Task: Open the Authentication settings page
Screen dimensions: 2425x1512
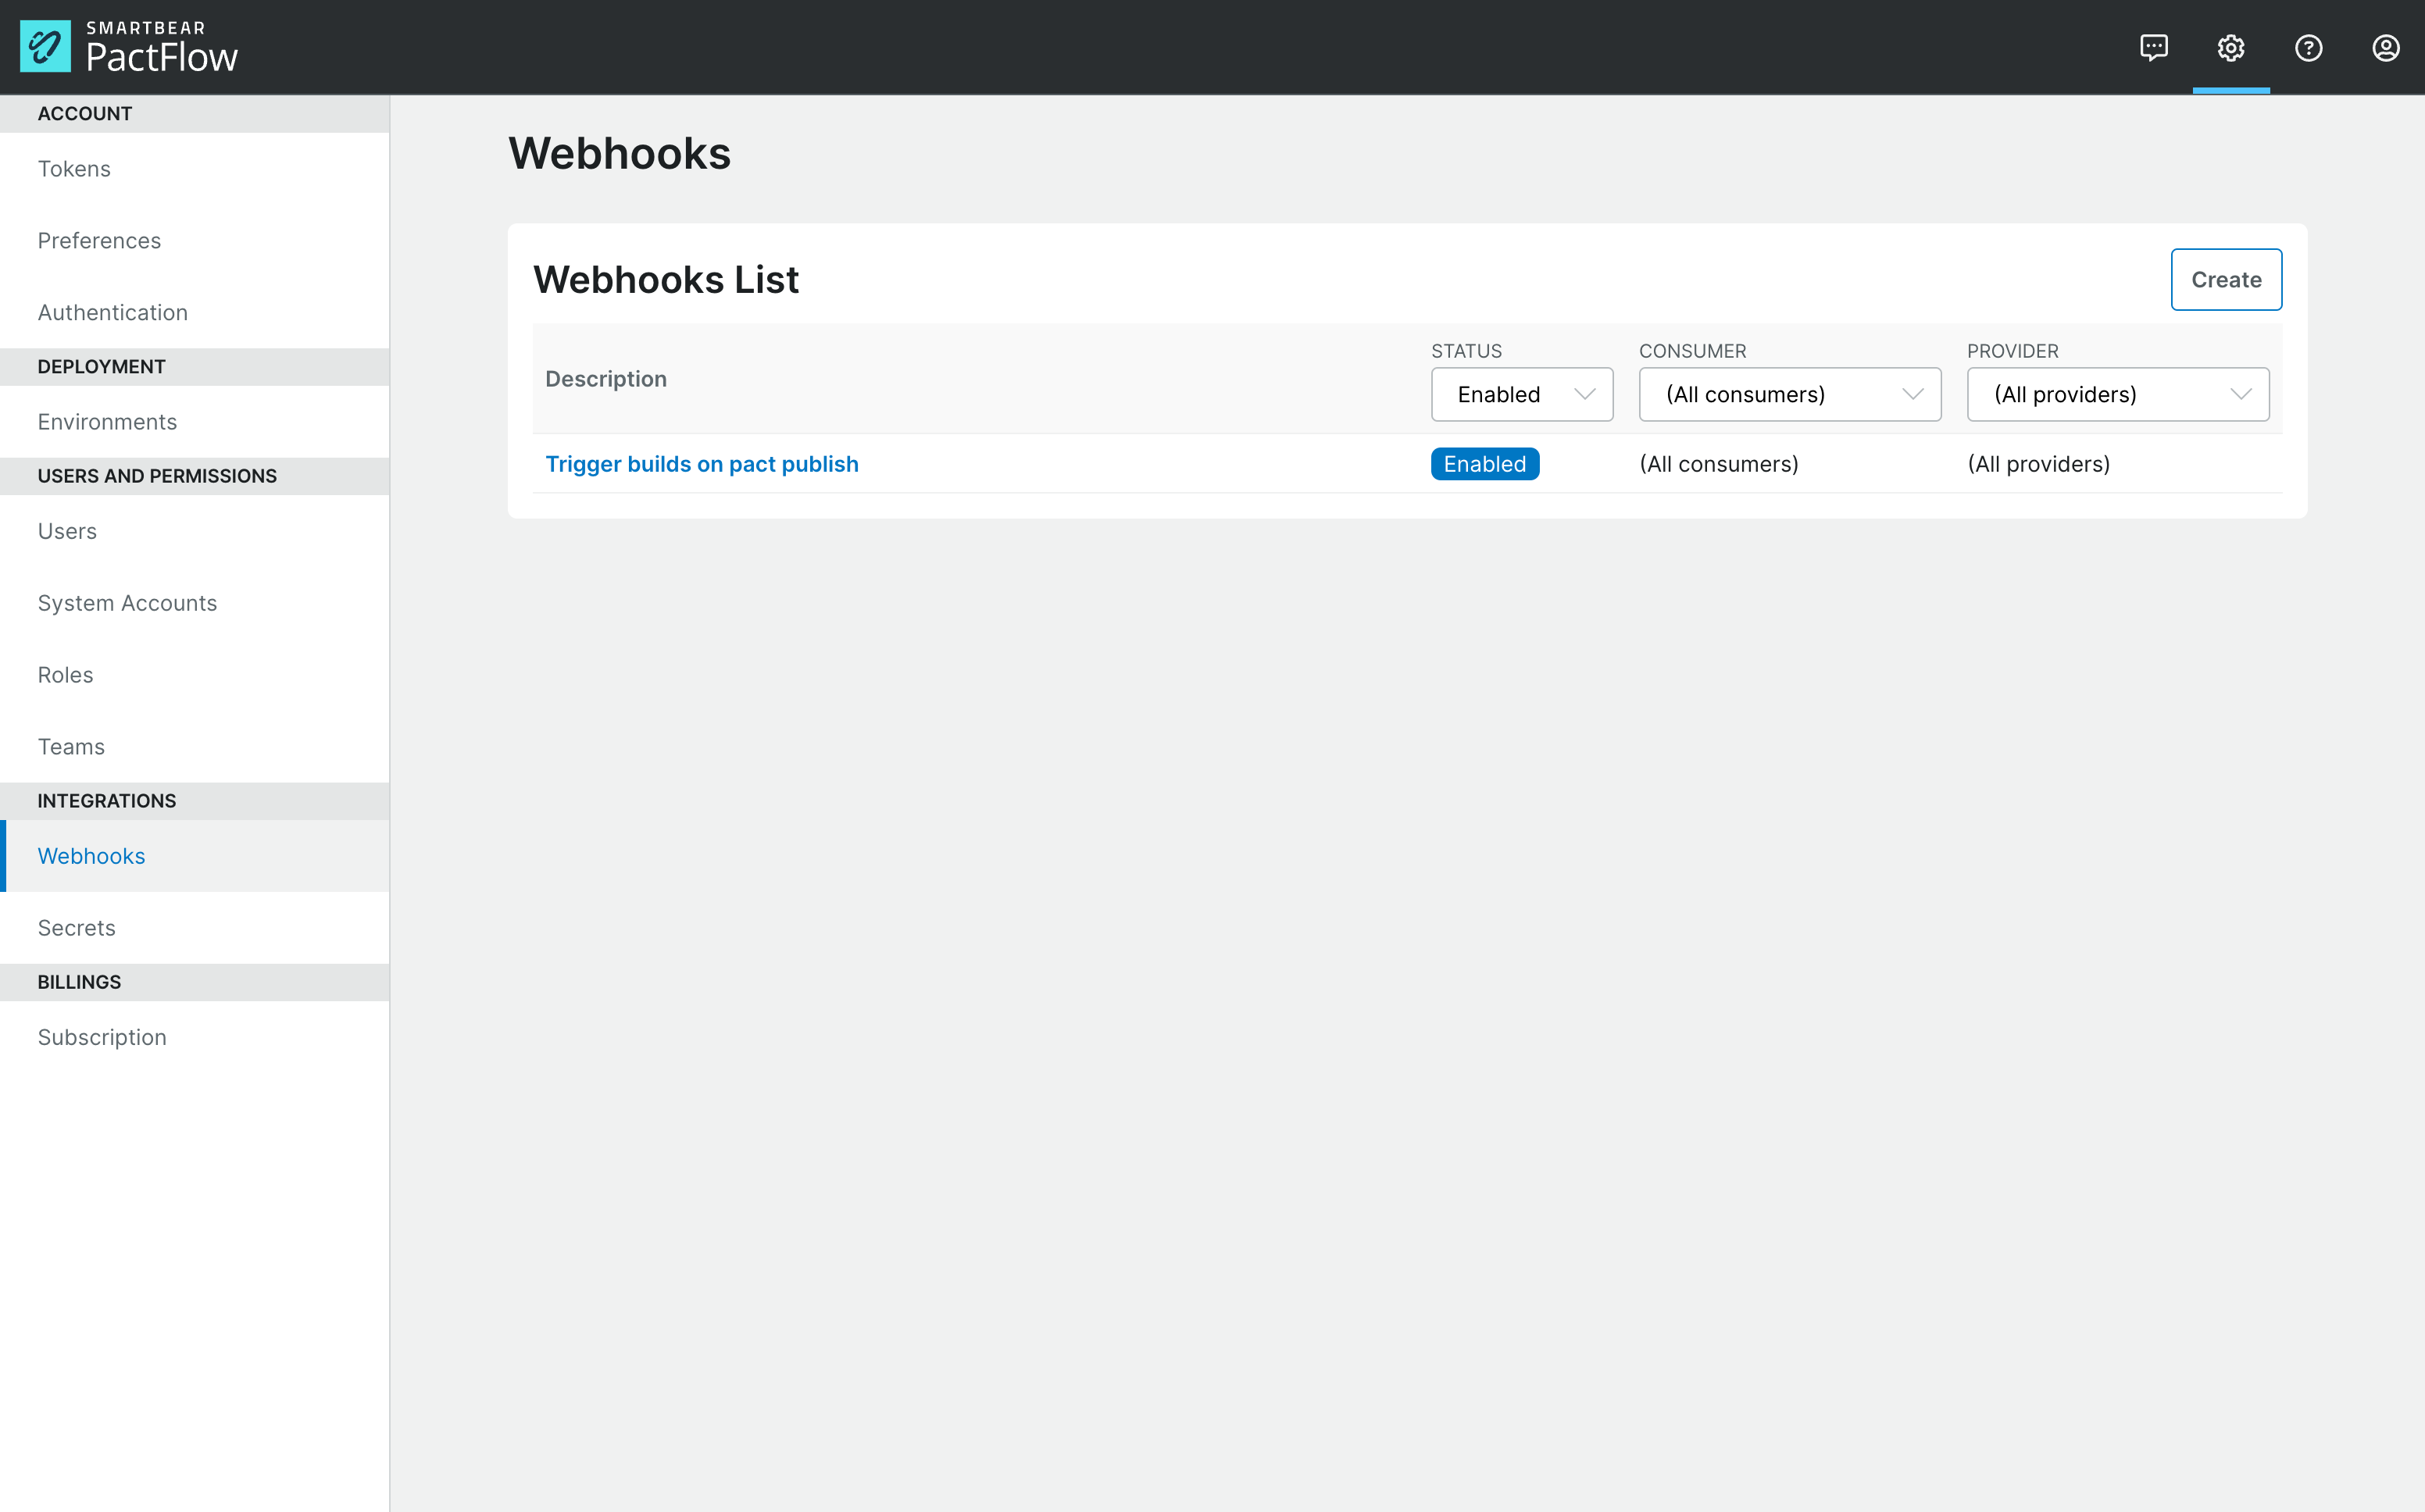Action: pos(112,312)
